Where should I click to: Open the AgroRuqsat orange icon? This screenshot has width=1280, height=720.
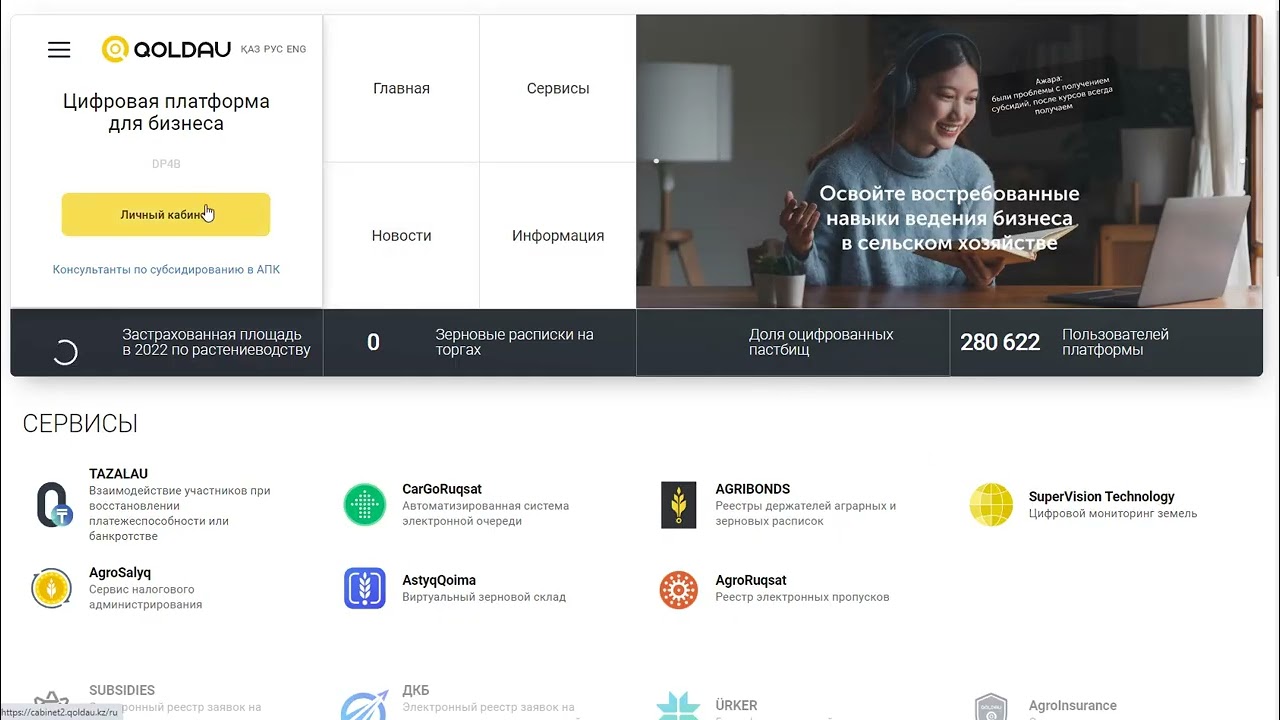(x=678, y=590)
